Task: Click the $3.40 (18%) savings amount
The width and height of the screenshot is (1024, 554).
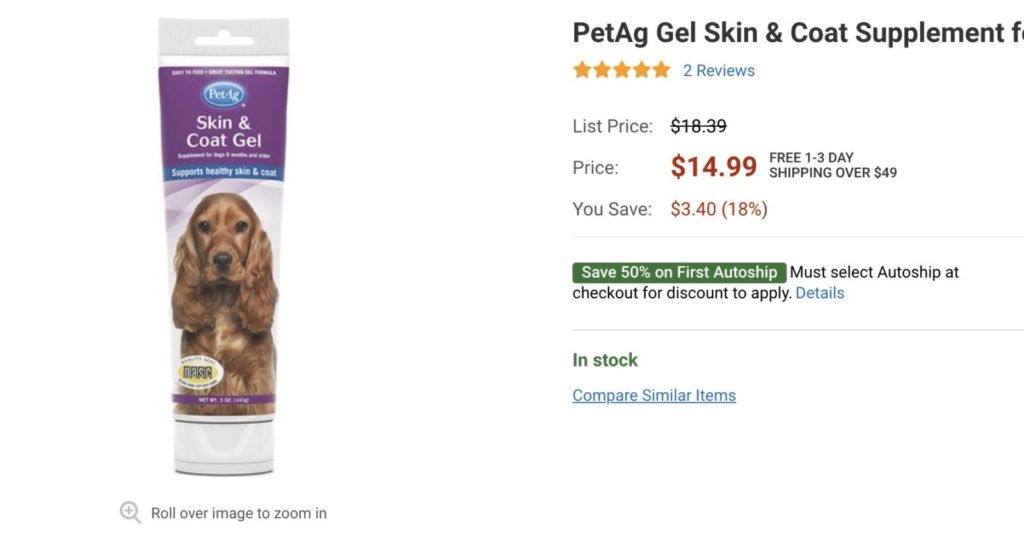Action: click(718, 209)
